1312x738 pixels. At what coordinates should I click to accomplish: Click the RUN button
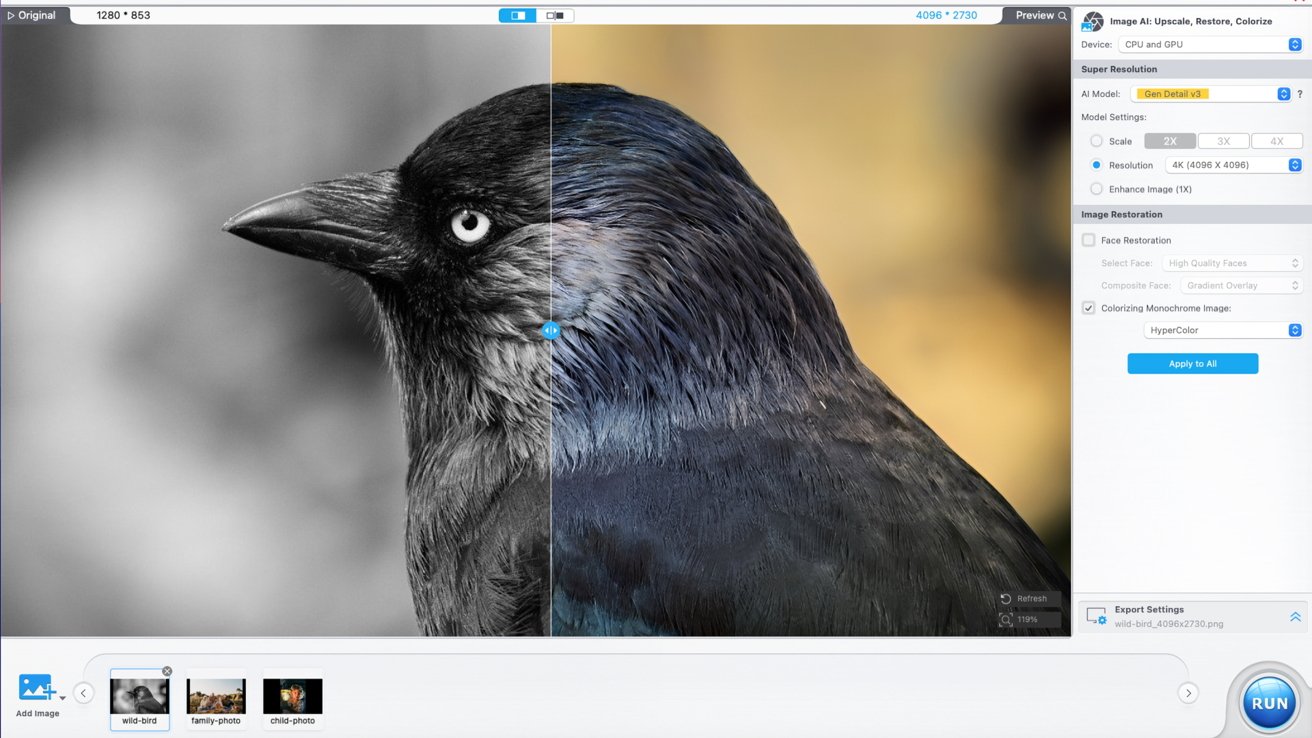[x=1269, y=703]
